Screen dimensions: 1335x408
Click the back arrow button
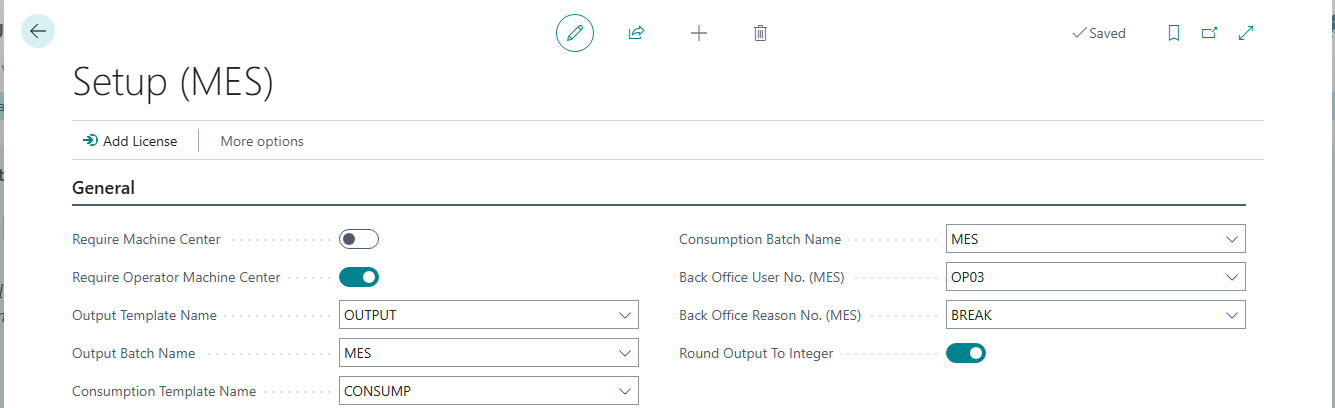tap(38, 31)
